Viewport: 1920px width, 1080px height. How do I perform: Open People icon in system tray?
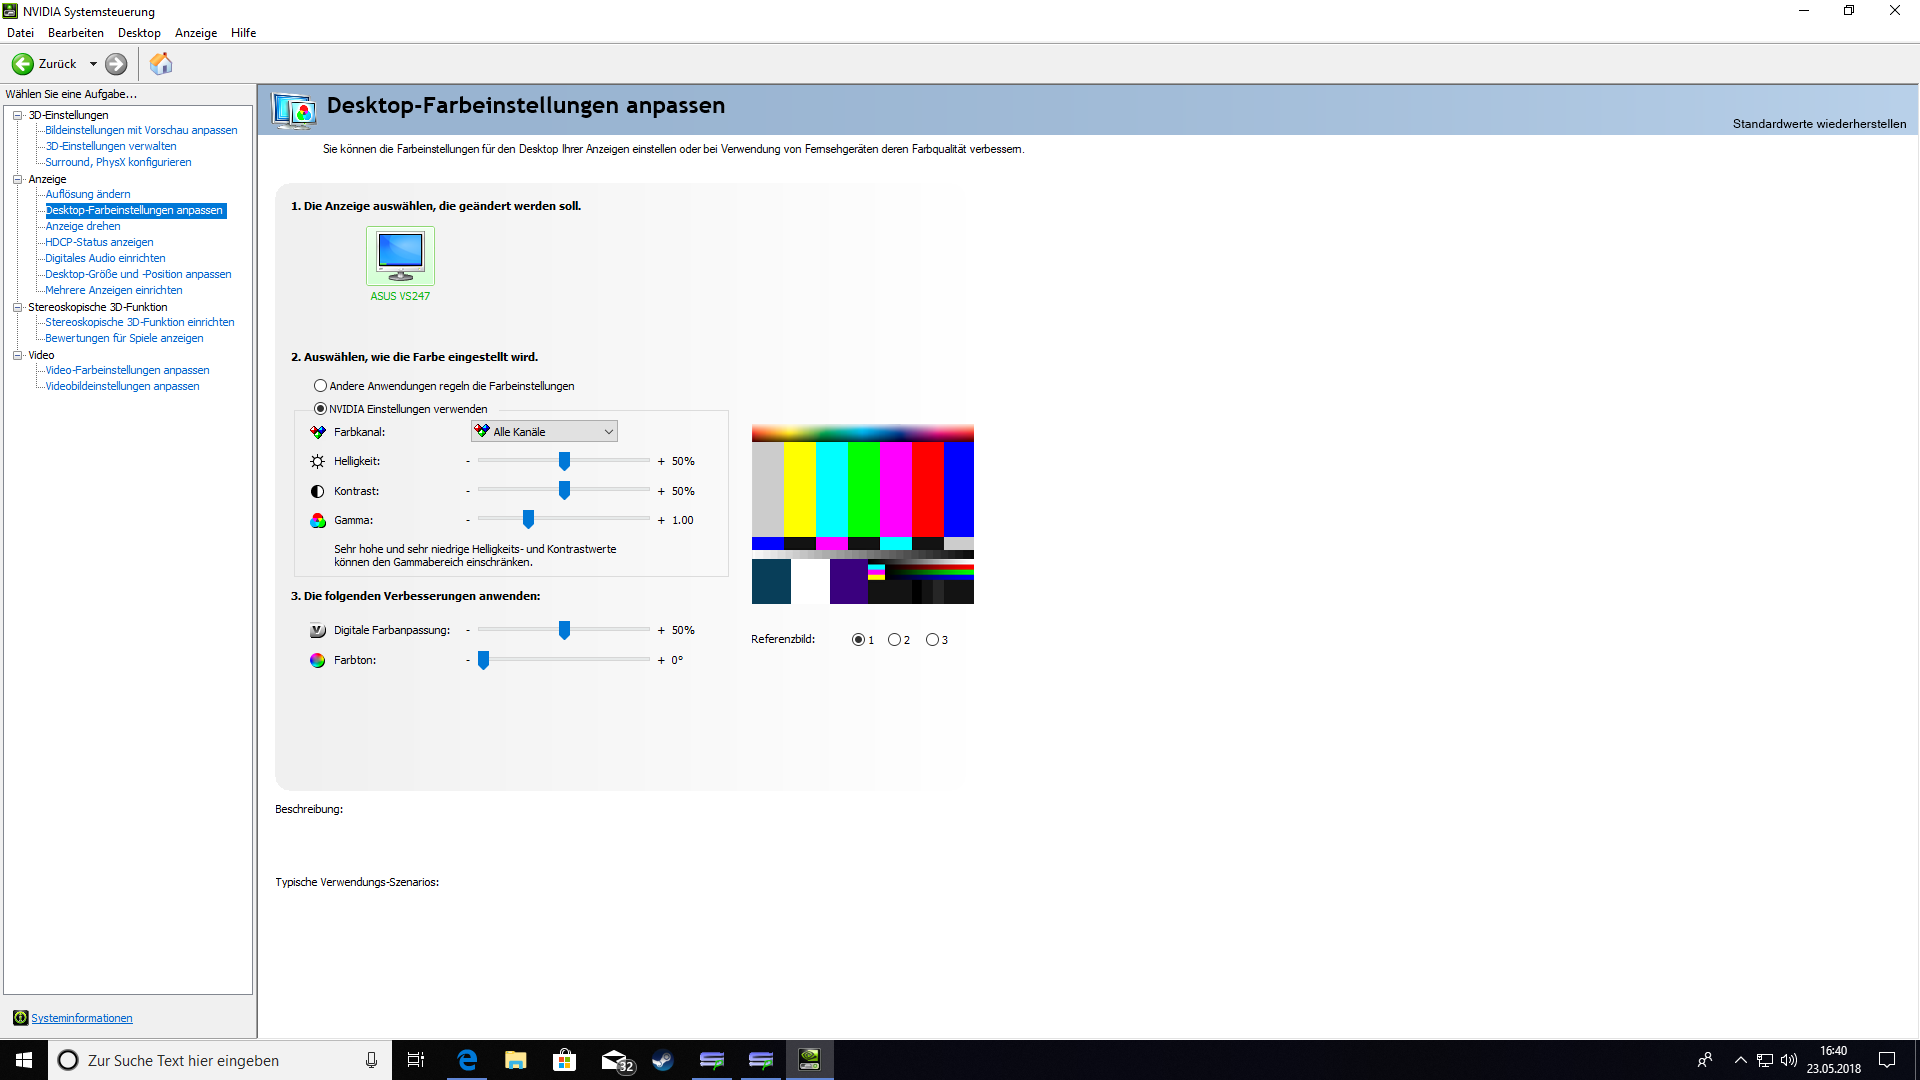(x=1705, y=1060)
